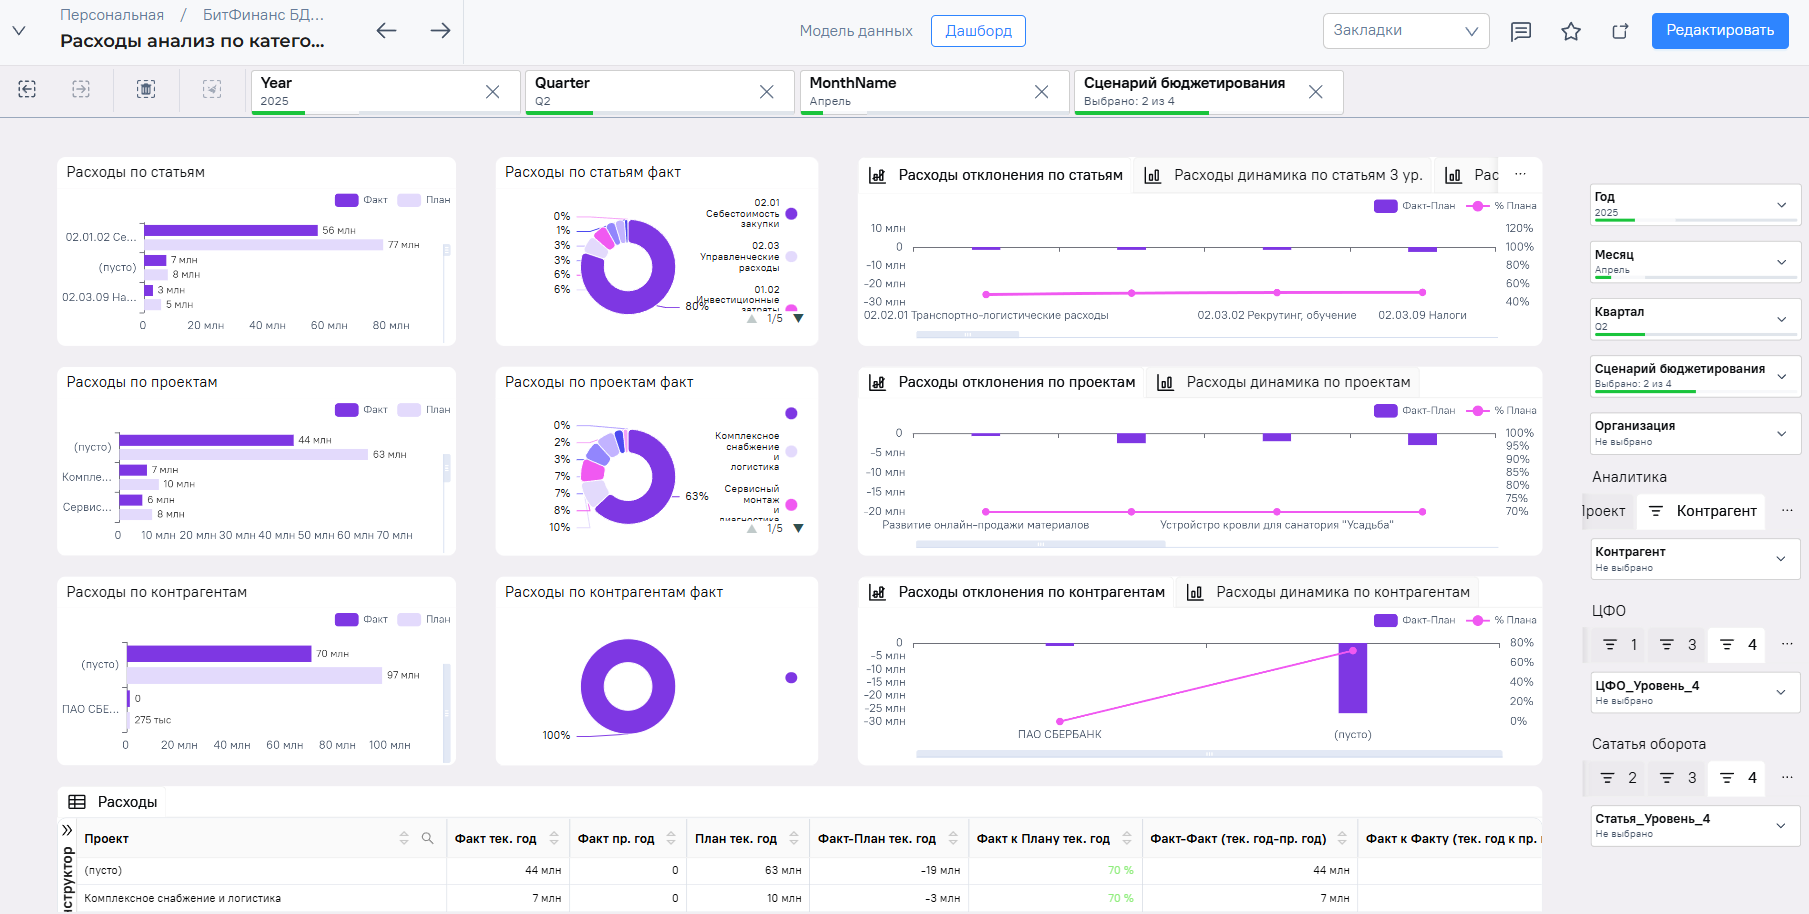The width and height of the screenshot is (1809, 914).
Task: Click the share export icon
Action: point(1620,31)
